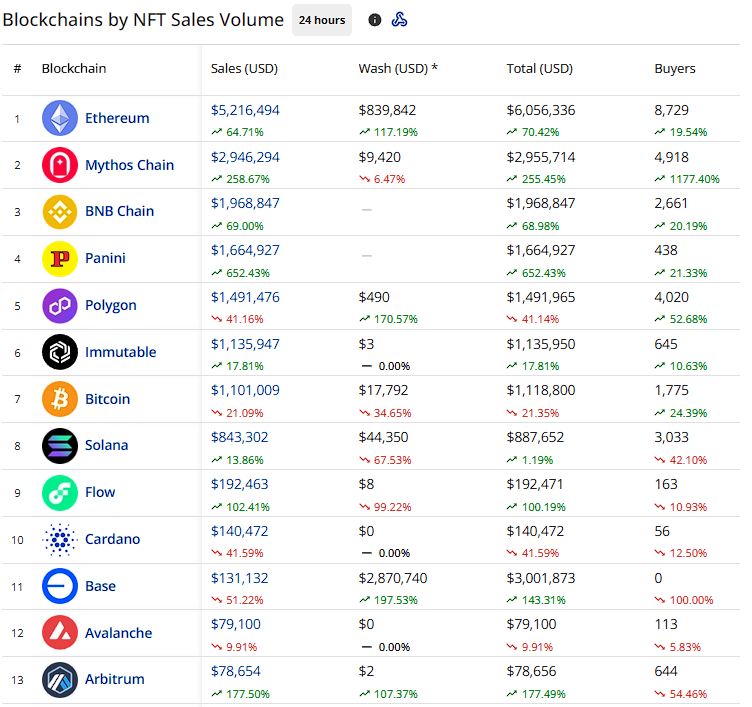Click the Avalanche logo icon
The width and height of the screenshot is (752, 707).
(60, 633)
